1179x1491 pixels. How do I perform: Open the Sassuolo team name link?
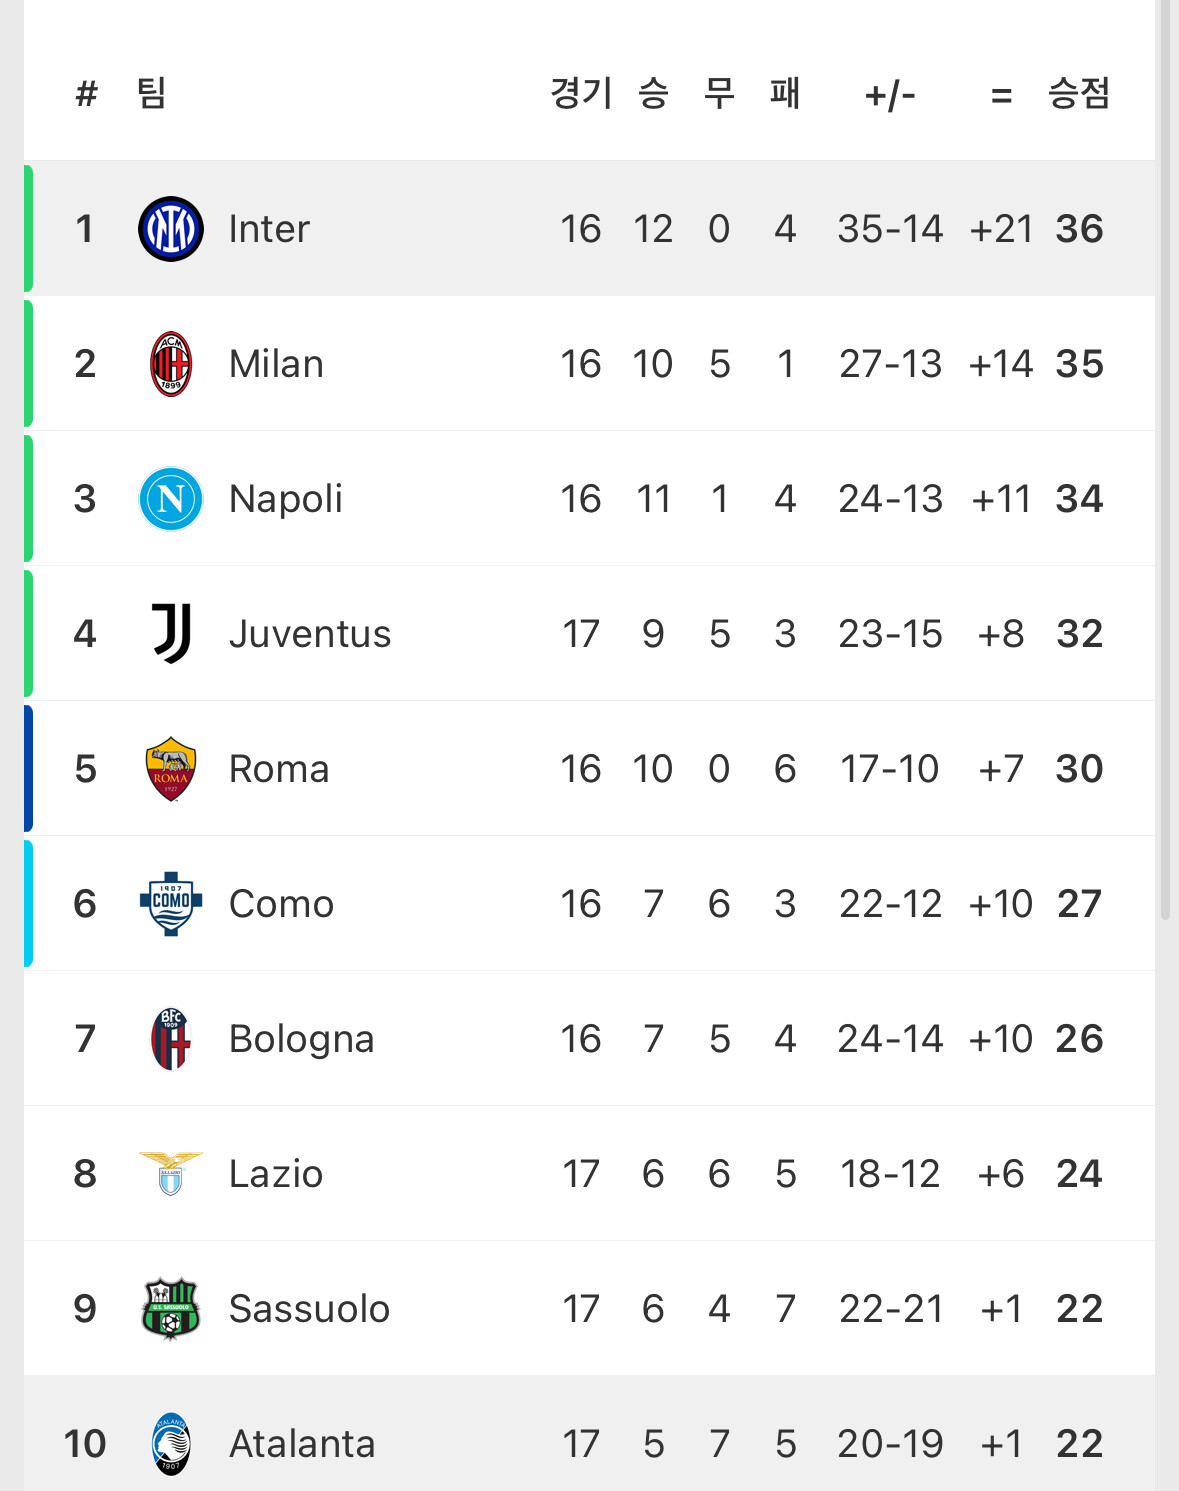point(309,1309)
